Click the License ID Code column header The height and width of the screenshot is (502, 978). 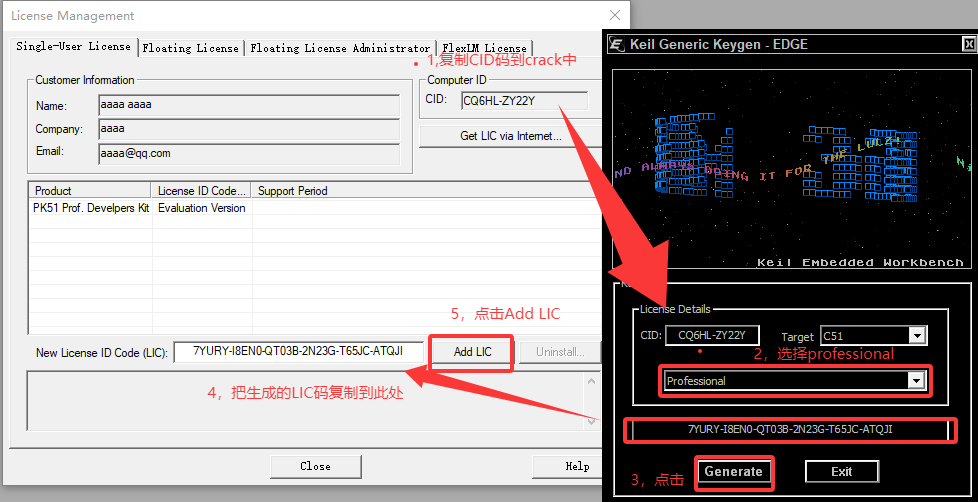click(202, 191)
